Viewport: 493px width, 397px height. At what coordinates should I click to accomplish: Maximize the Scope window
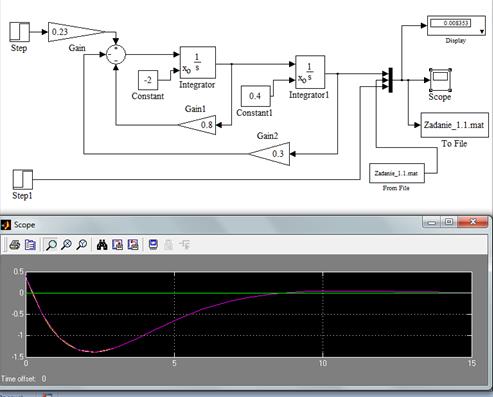(x=449, y=222)
